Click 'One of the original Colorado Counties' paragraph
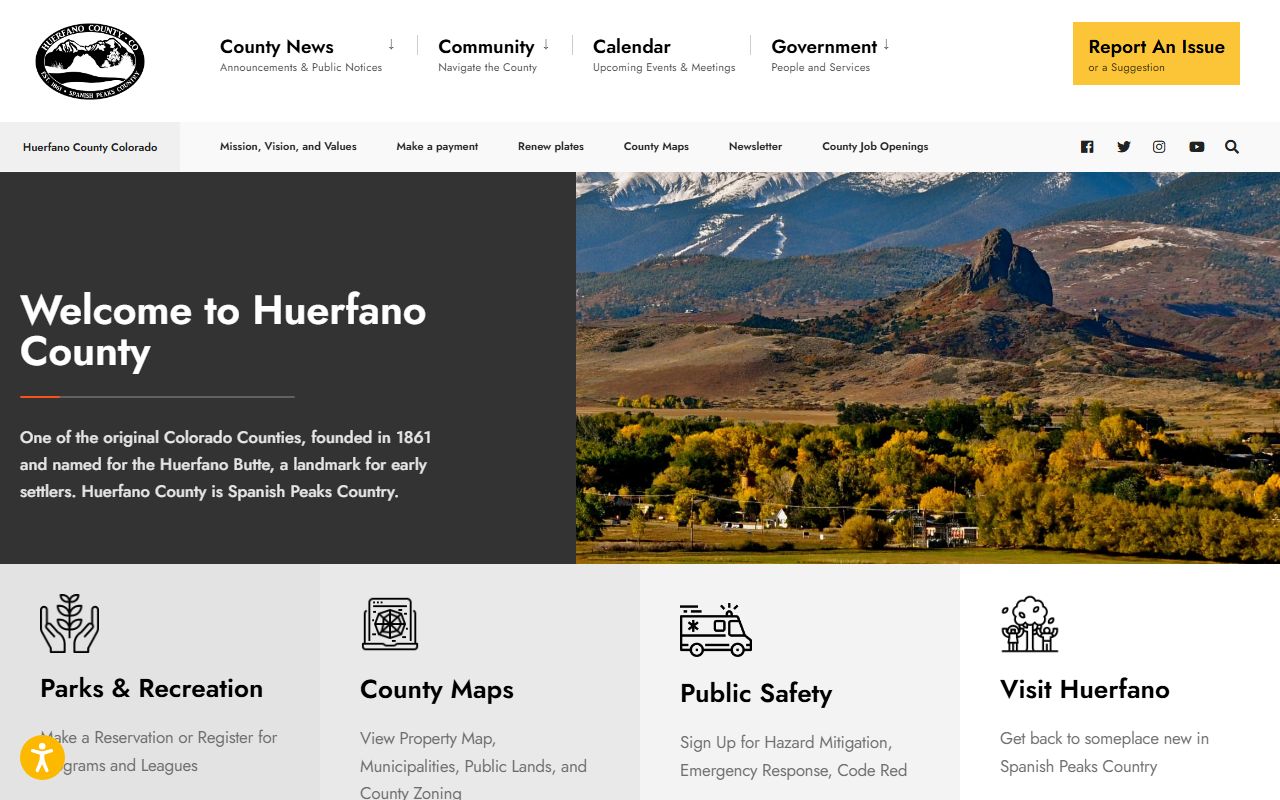Screen dimensions: 1280x800 click(226, 464)
